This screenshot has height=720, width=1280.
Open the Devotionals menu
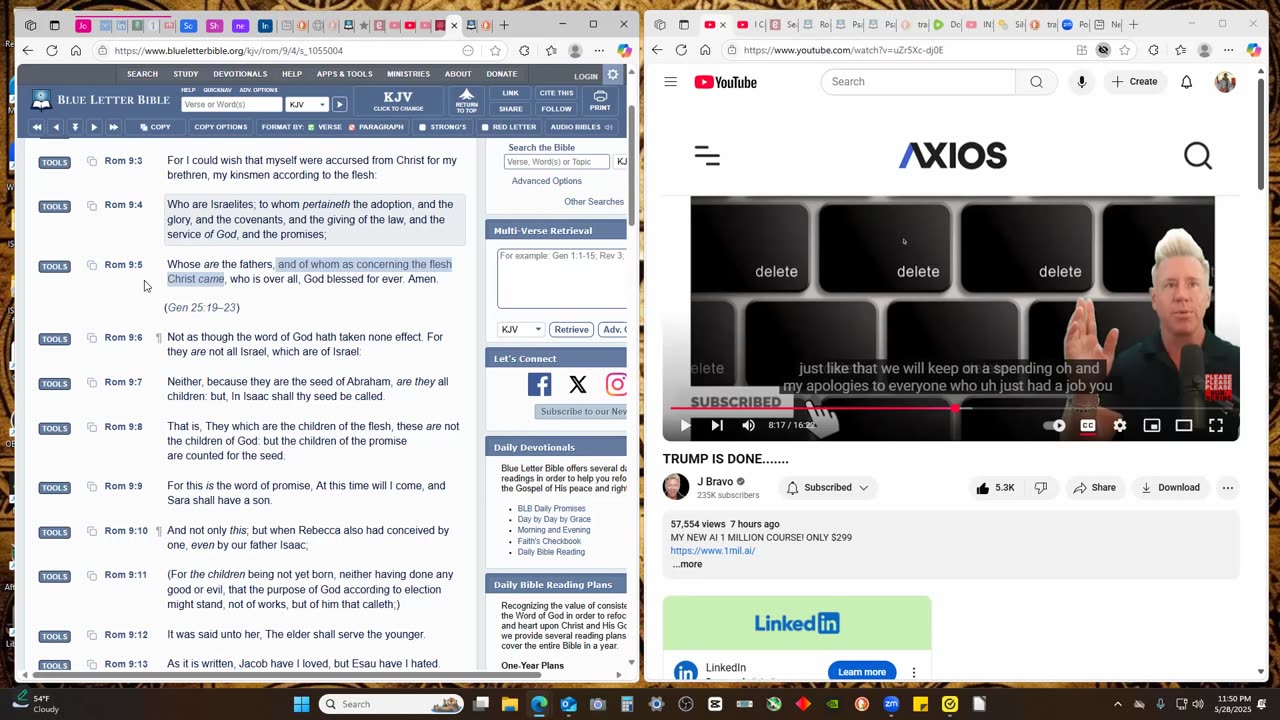[240, 74]
